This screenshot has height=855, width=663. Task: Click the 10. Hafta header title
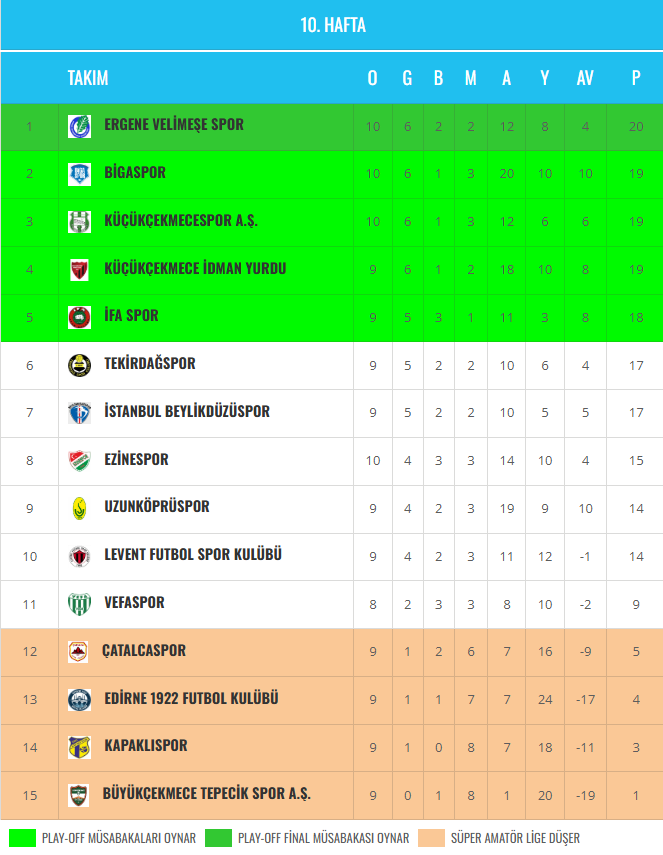click(333, 25)
